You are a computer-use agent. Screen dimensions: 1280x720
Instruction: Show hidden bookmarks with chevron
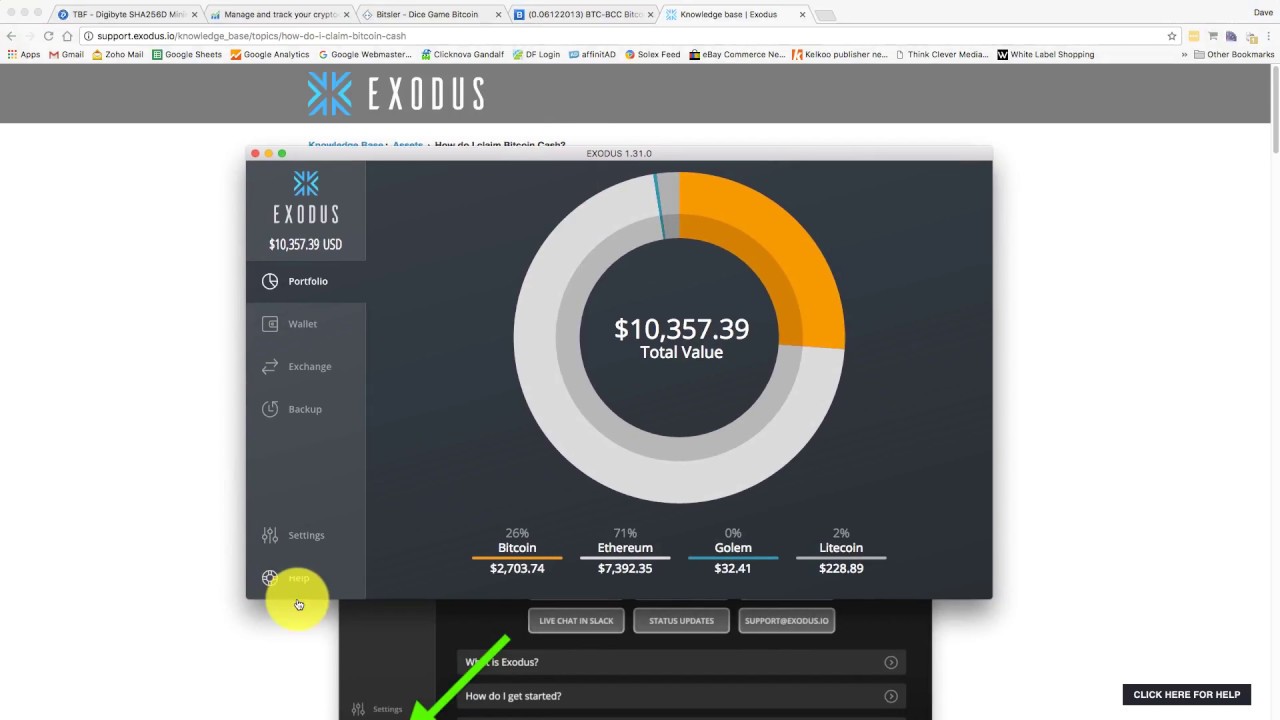tap(1184, 54)
